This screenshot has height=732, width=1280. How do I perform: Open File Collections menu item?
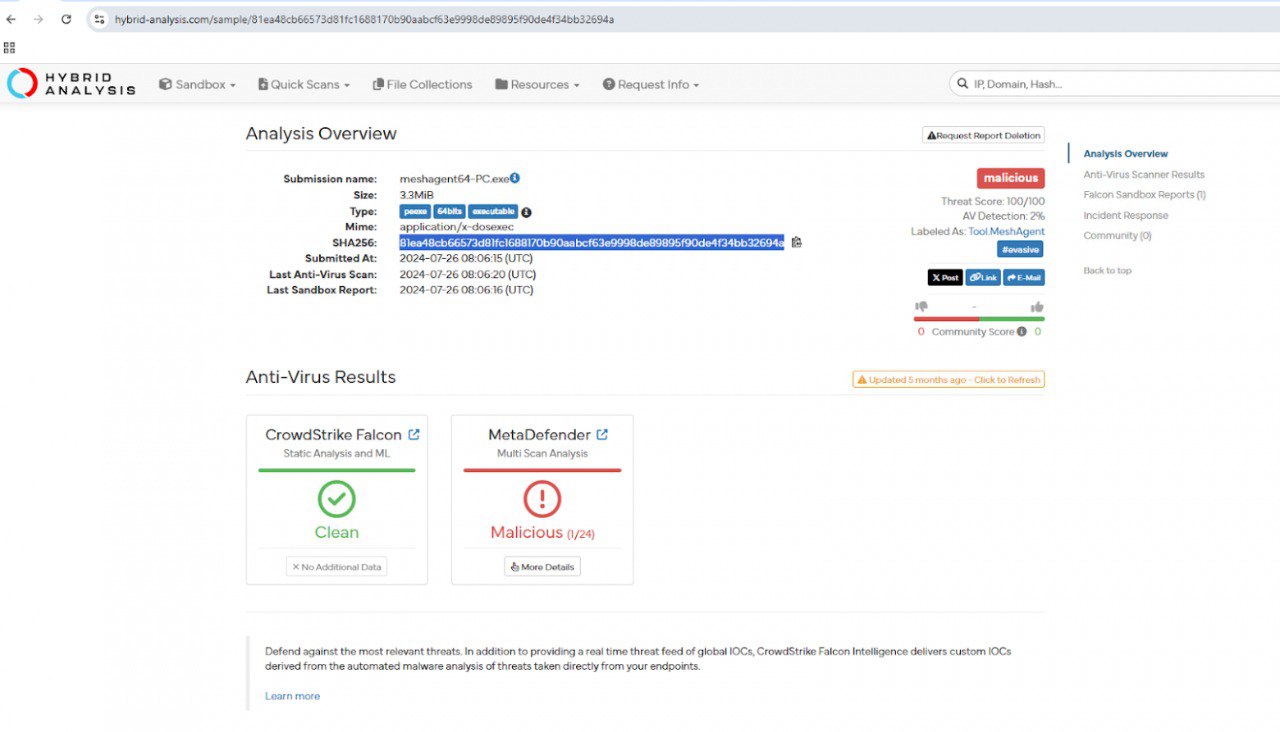coord(422,85)
